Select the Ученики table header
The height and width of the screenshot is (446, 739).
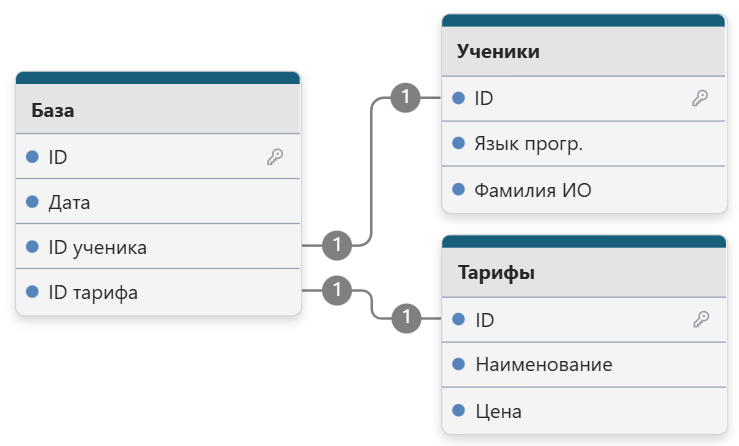[x=583, y=51]
